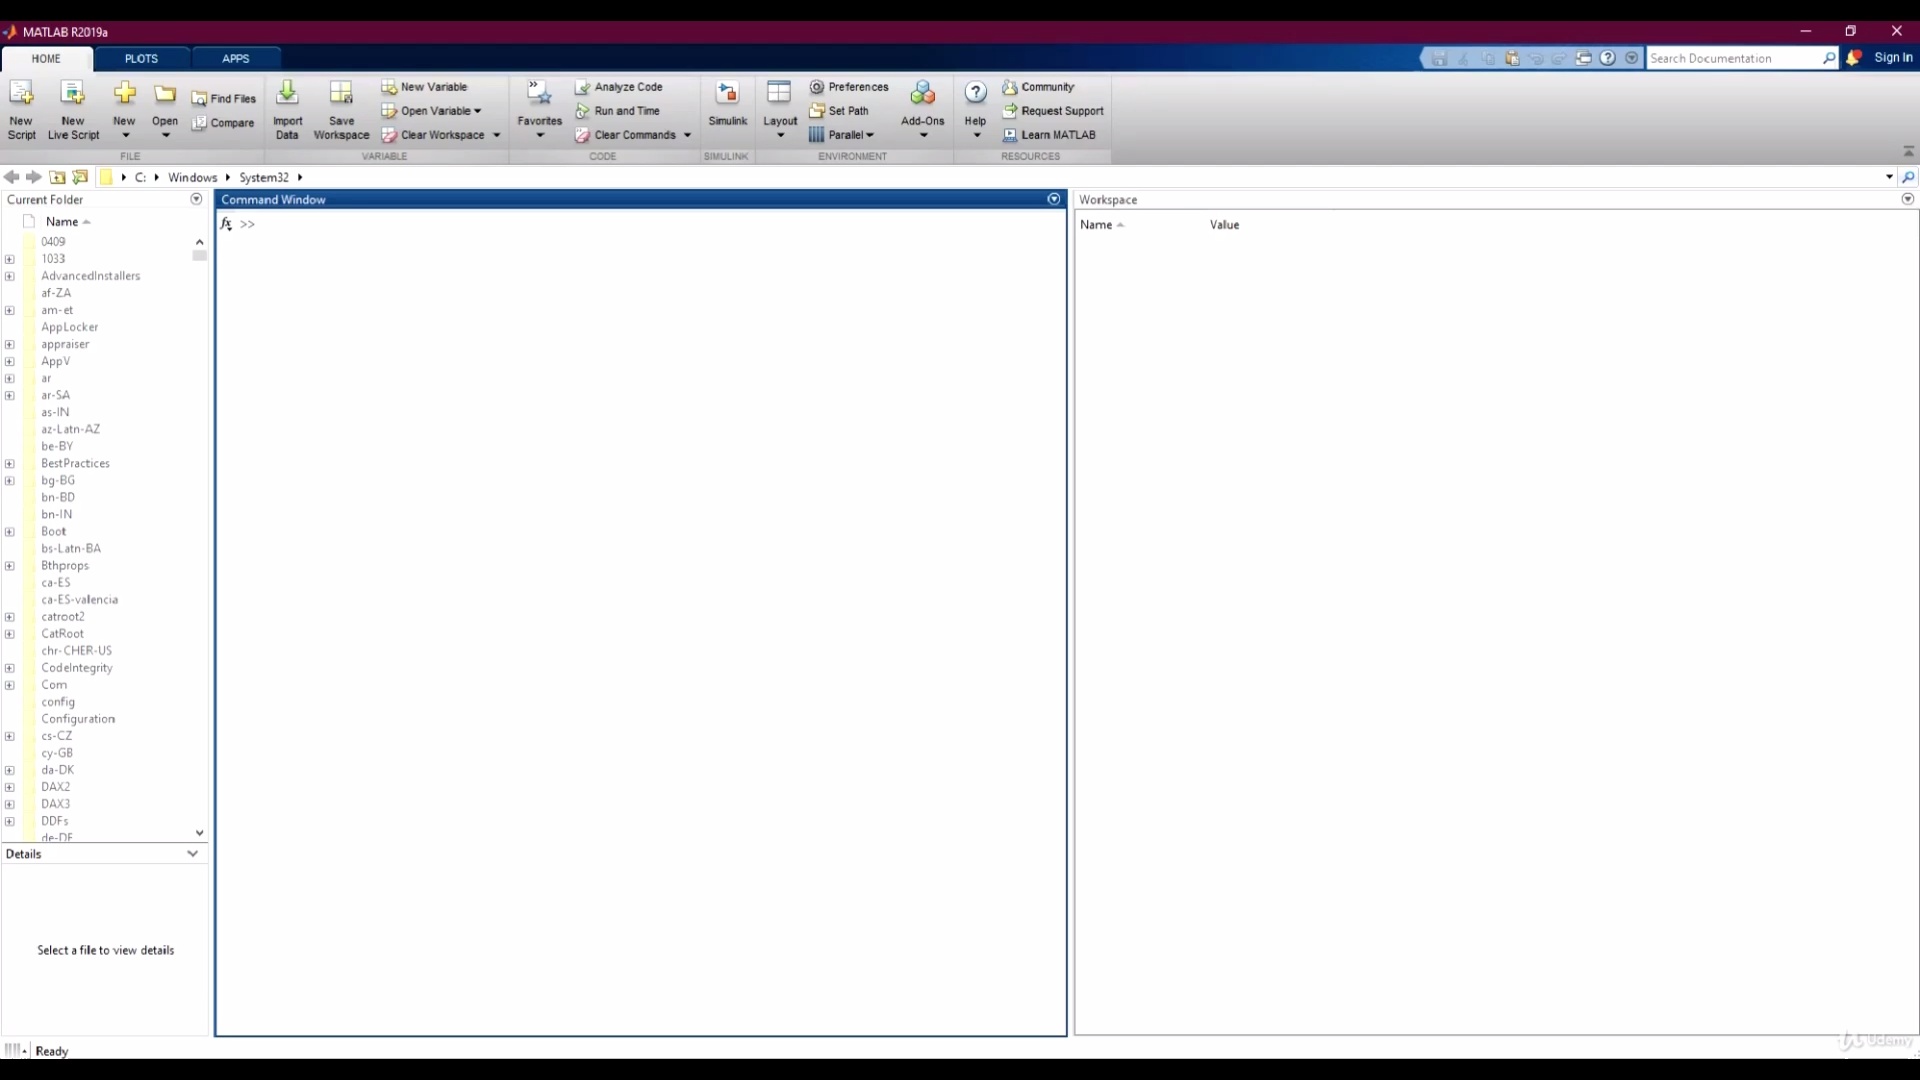This screenshot has height=1080, width=1920.
Task: Click the Analyze Code icon
Action: [582, 87]
